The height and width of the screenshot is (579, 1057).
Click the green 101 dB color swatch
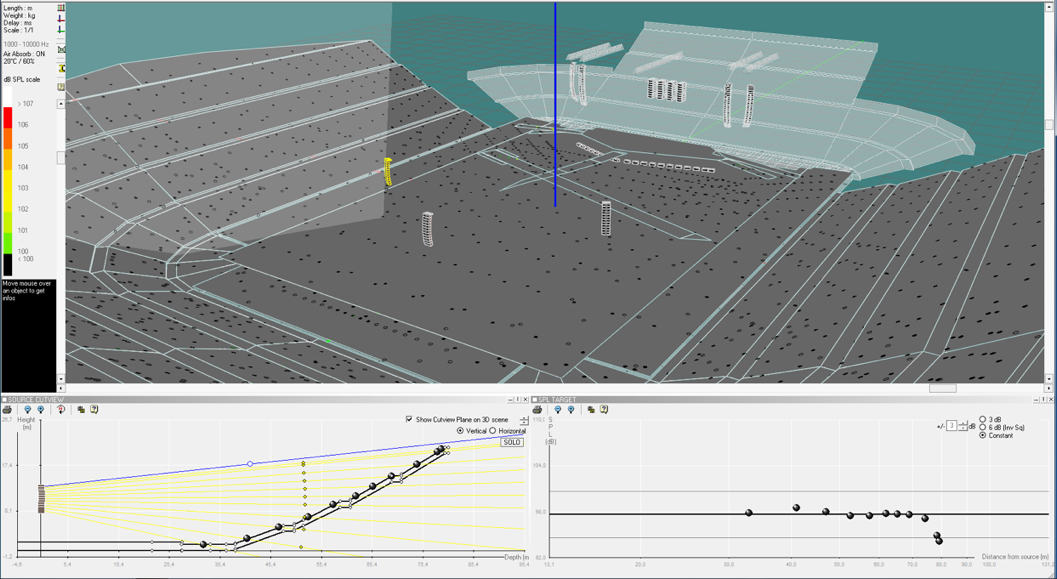7,222
